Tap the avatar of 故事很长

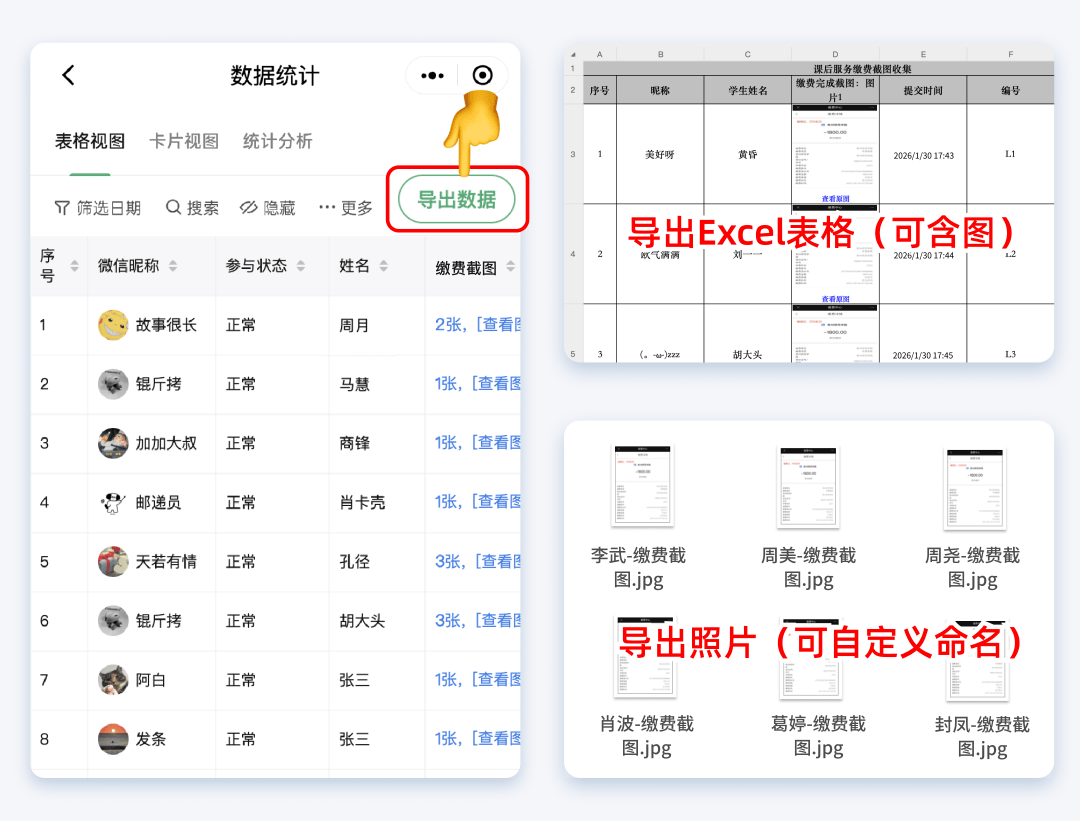coord(113,325)
